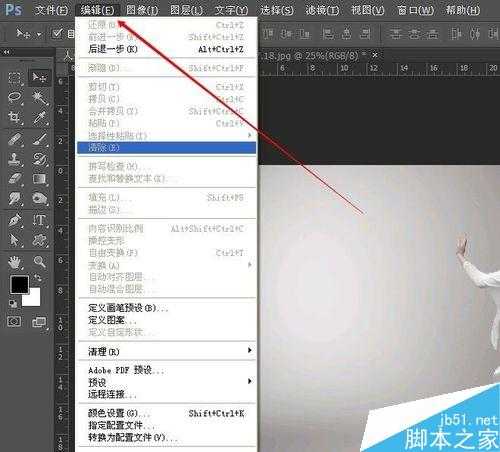
Task: Activate the Horizontal Type tool
Action: (x=40, y=220)
